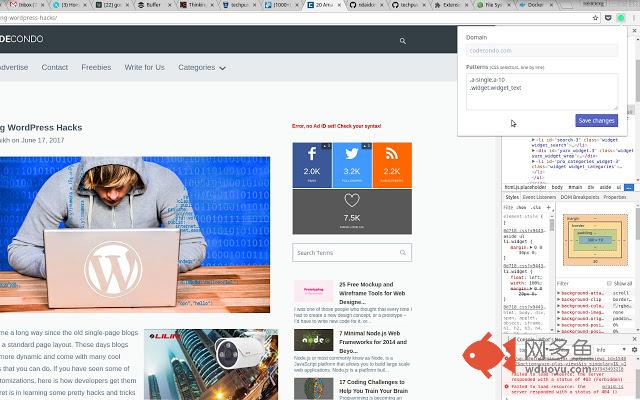Expand the background-clip computed property
Screen dimensions: 640x400
pyautogui.click(x=559, y=299)
